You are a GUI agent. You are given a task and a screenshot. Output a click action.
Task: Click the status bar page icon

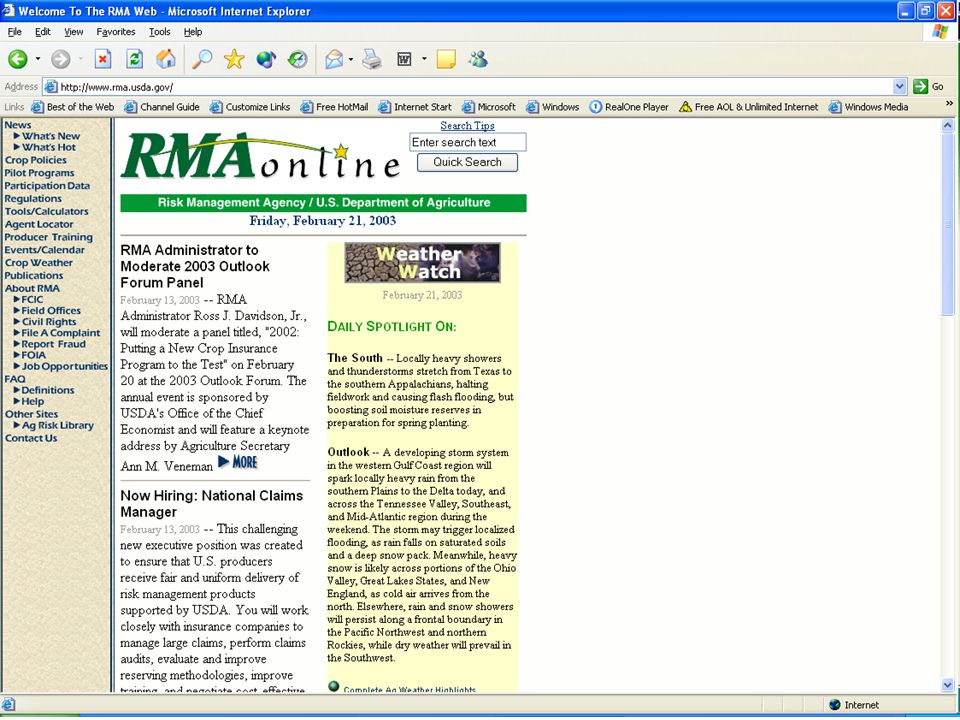(9, 705)
